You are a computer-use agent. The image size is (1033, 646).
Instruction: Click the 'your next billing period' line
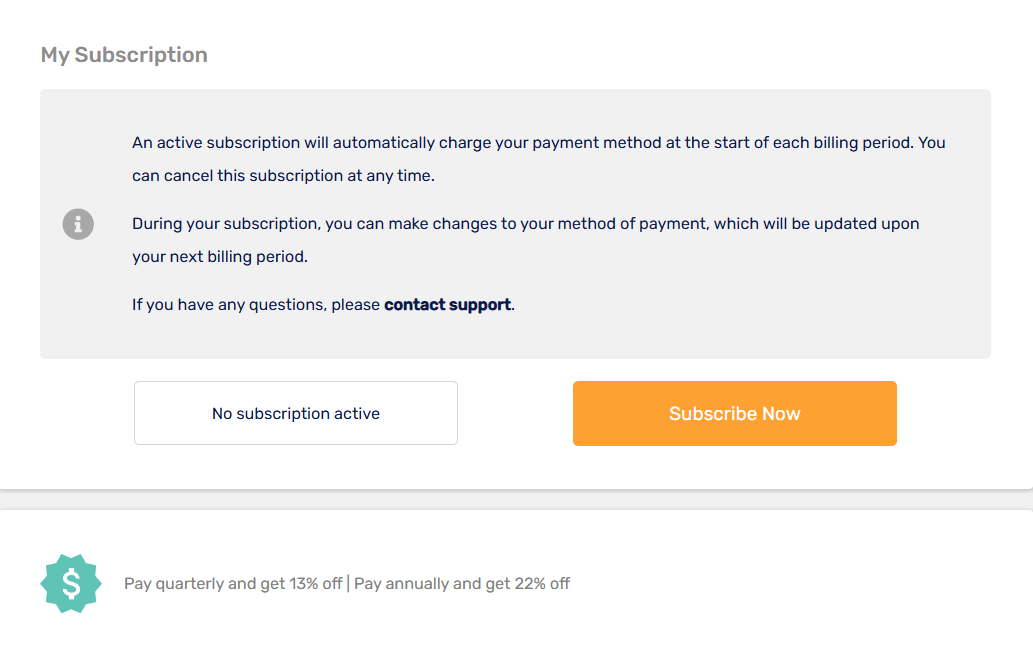point(219,256)
